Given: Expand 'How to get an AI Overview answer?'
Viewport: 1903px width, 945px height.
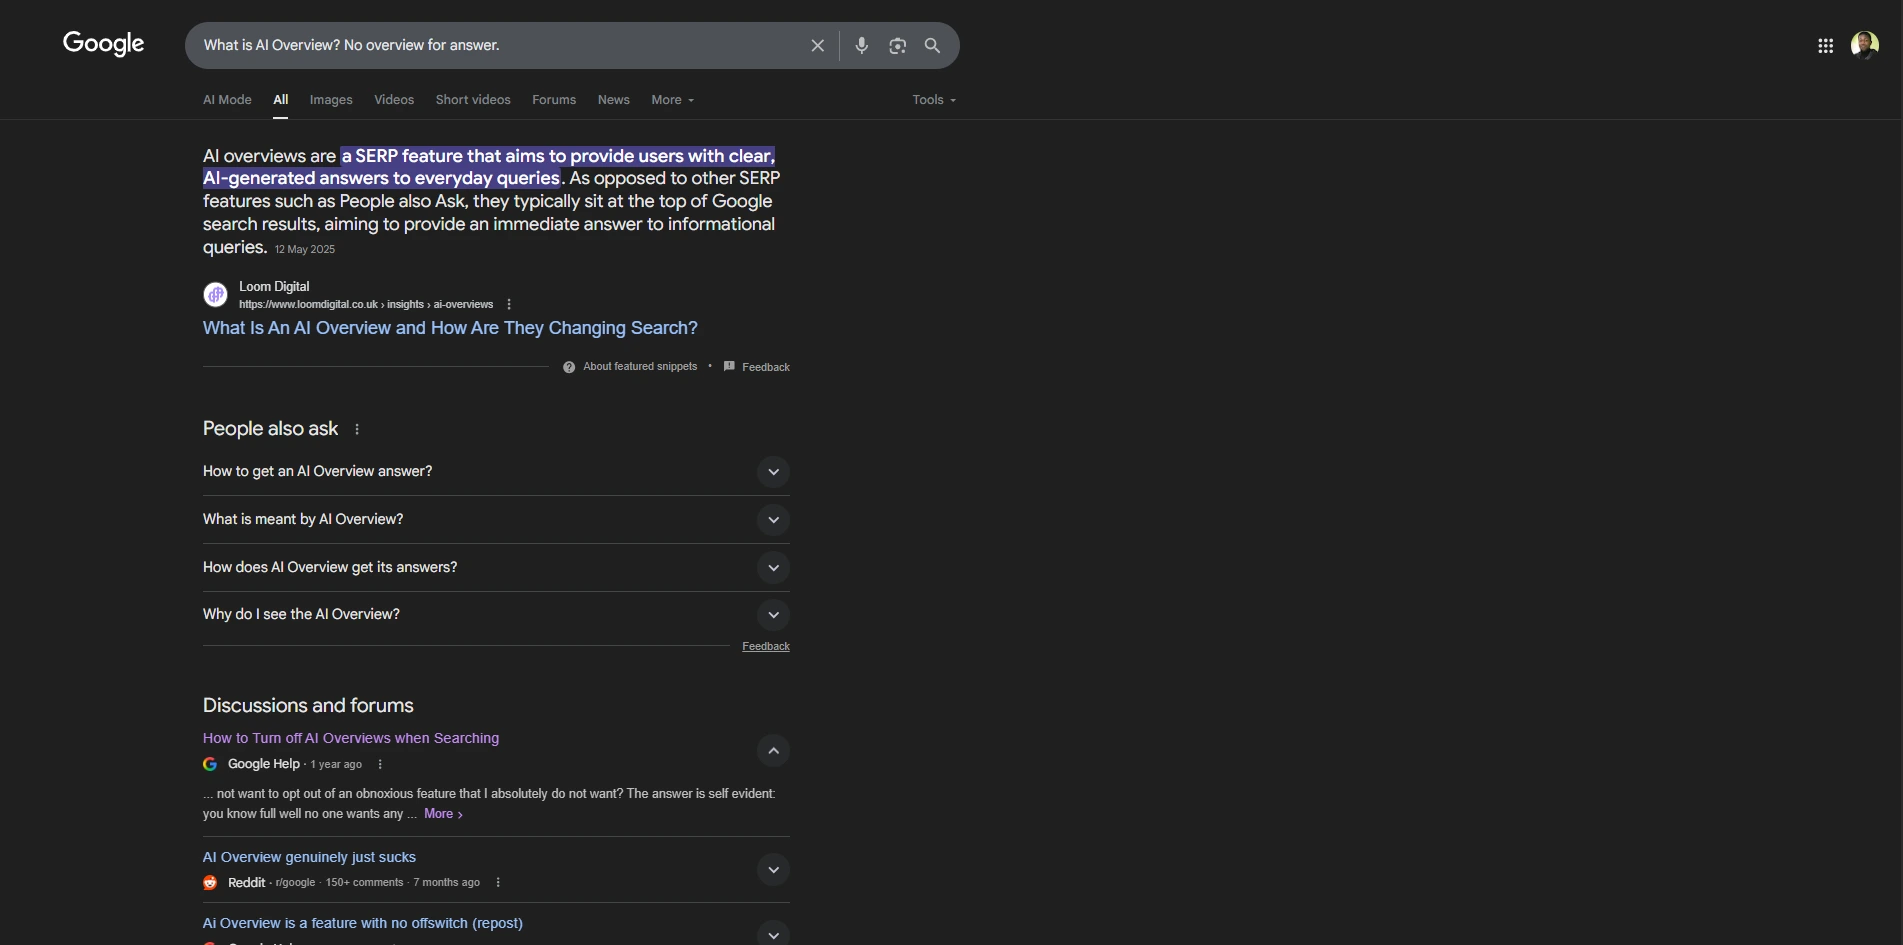Looking at the screenshot, I should point(772,471).
